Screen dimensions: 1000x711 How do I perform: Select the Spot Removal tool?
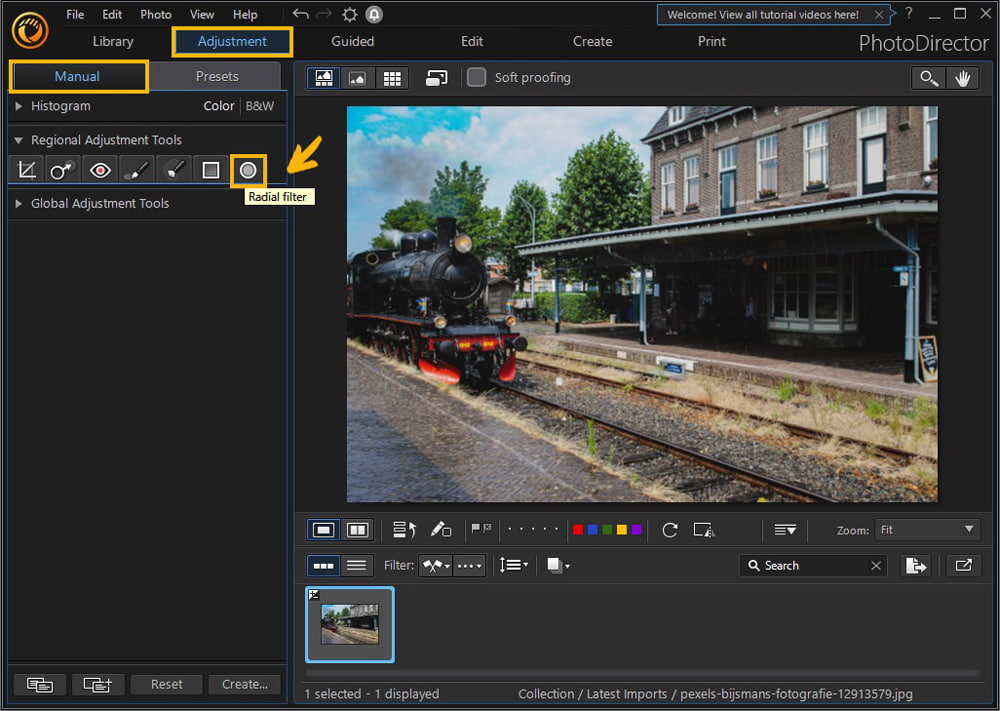pos(62,169)
